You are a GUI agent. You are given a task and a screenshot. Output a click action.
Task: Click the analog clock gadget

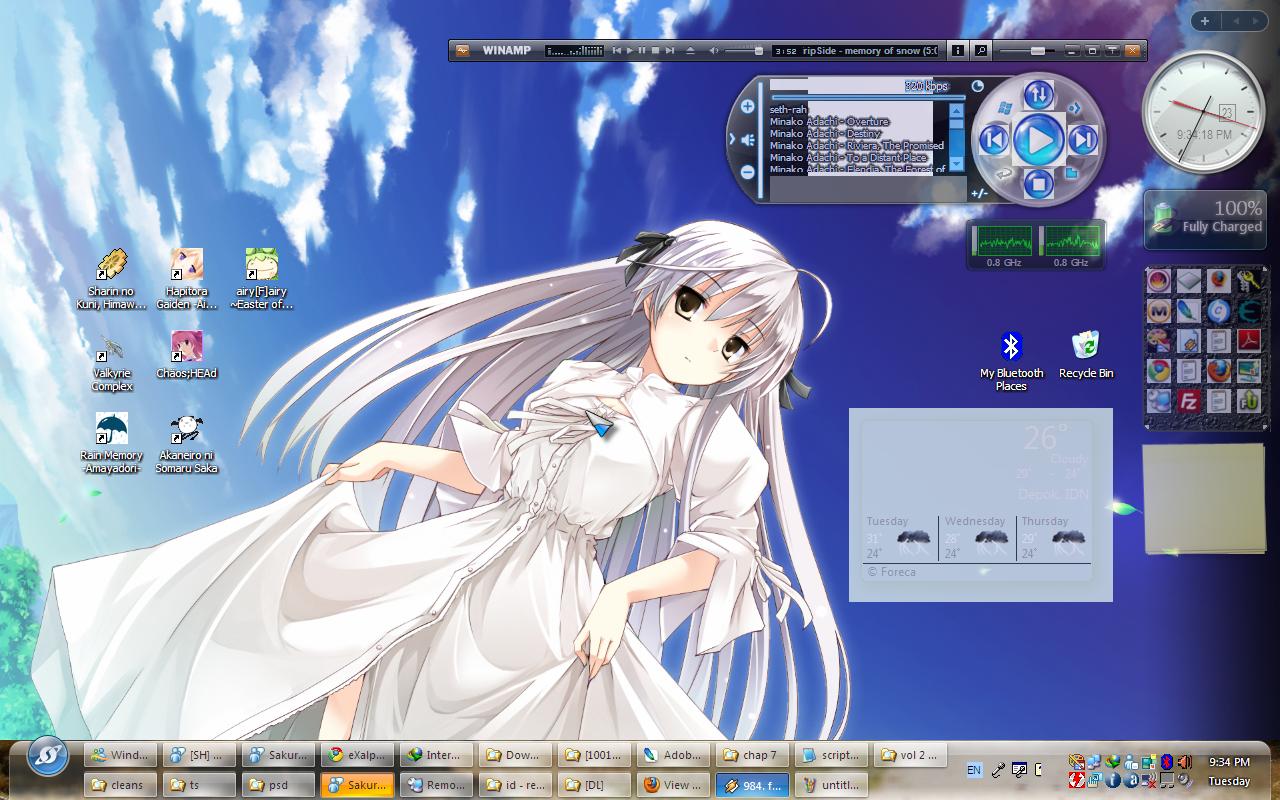click(x=1204, y=113)
